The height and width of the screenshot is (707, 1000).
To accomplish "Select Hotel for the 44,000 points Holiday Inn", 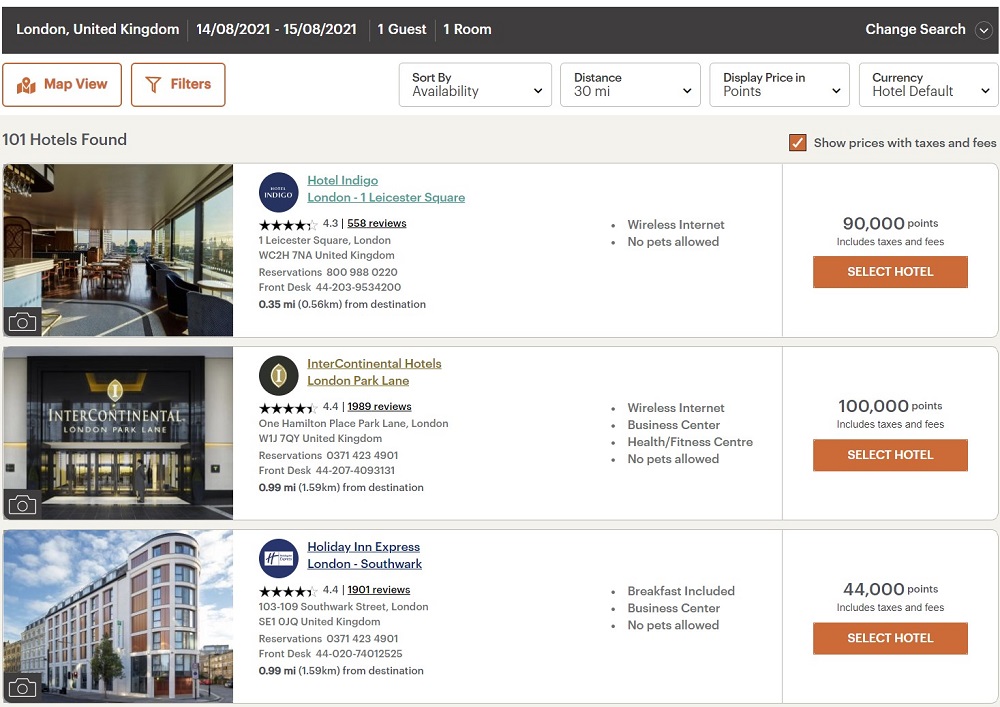I will click(x=890, y=638).
